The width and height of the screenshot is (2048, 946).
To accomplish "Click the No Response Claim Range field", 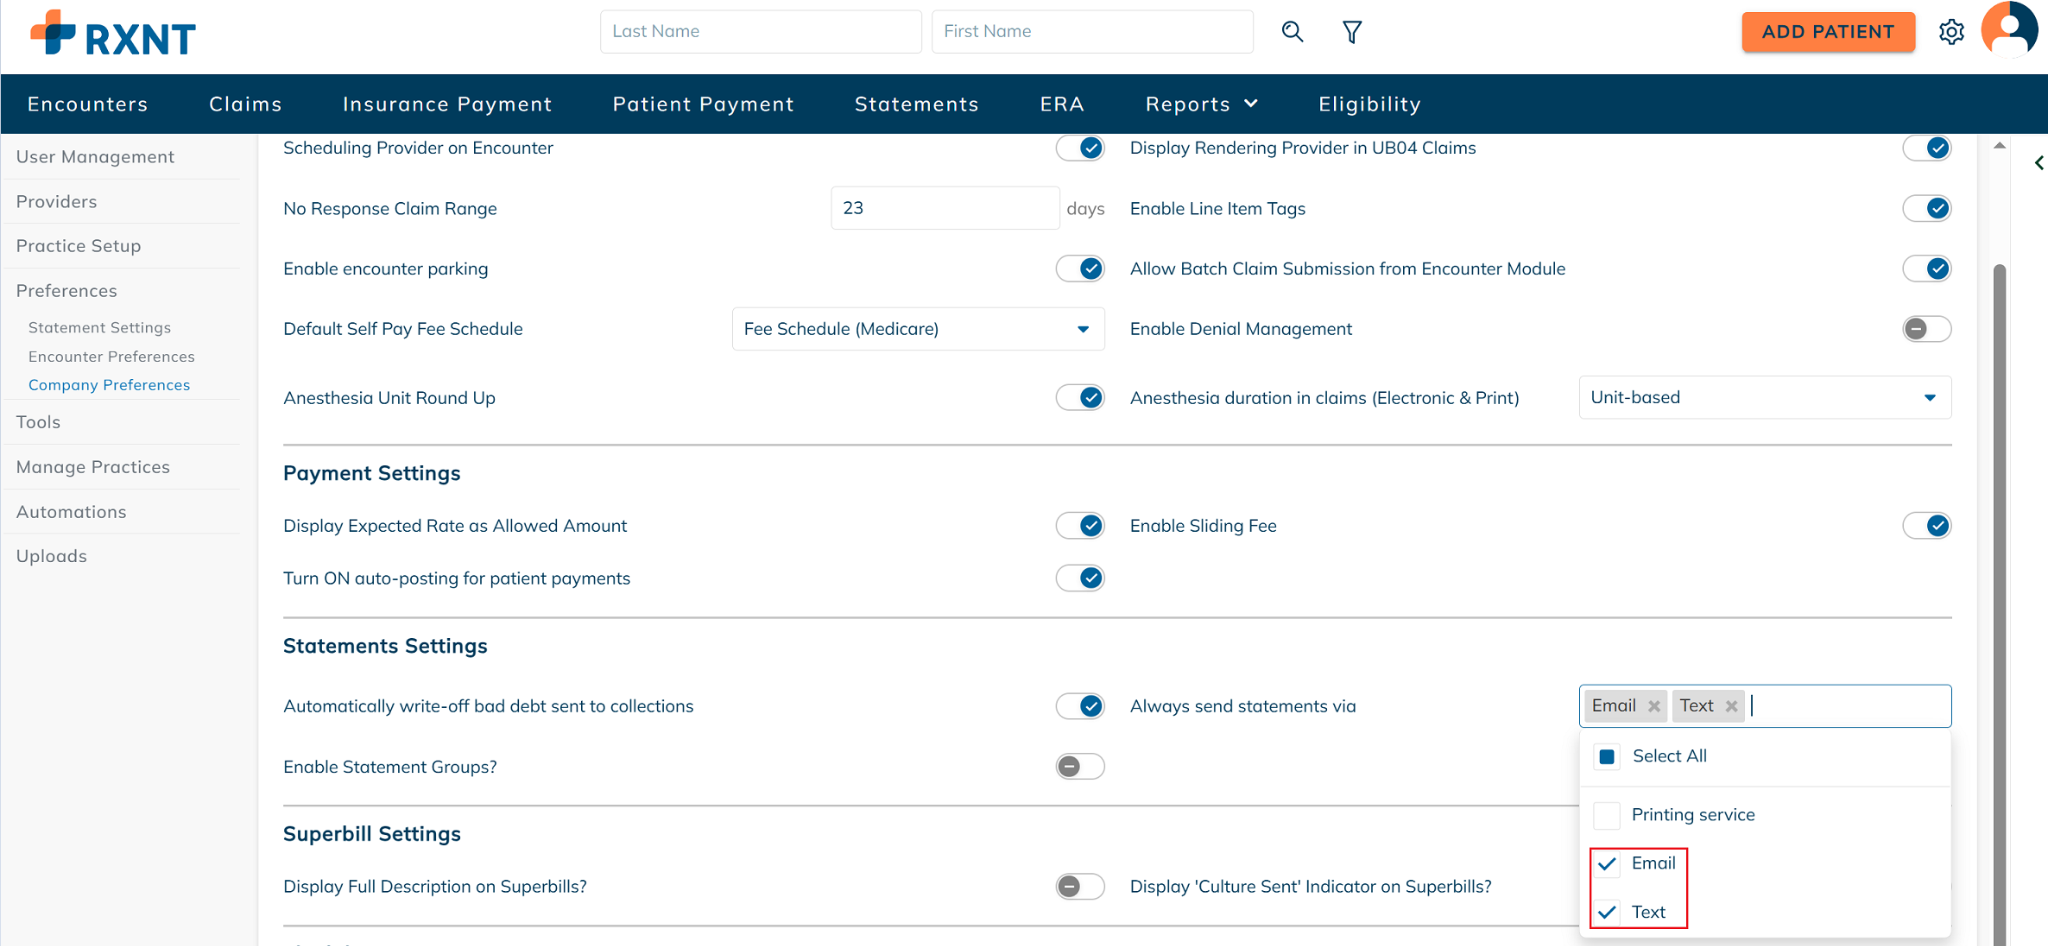I will click(x=943, y=208).
